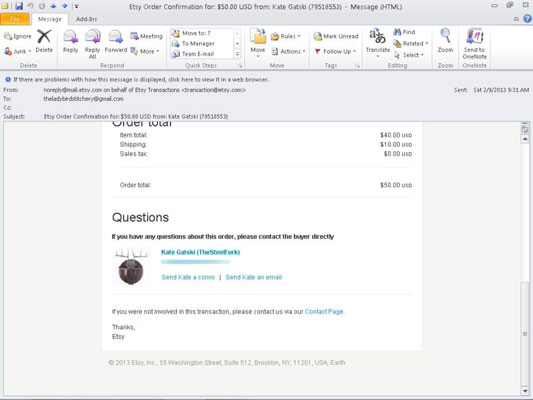Click the recipient theladybirdstitchery@gmail.com

(x=83, y=99)
